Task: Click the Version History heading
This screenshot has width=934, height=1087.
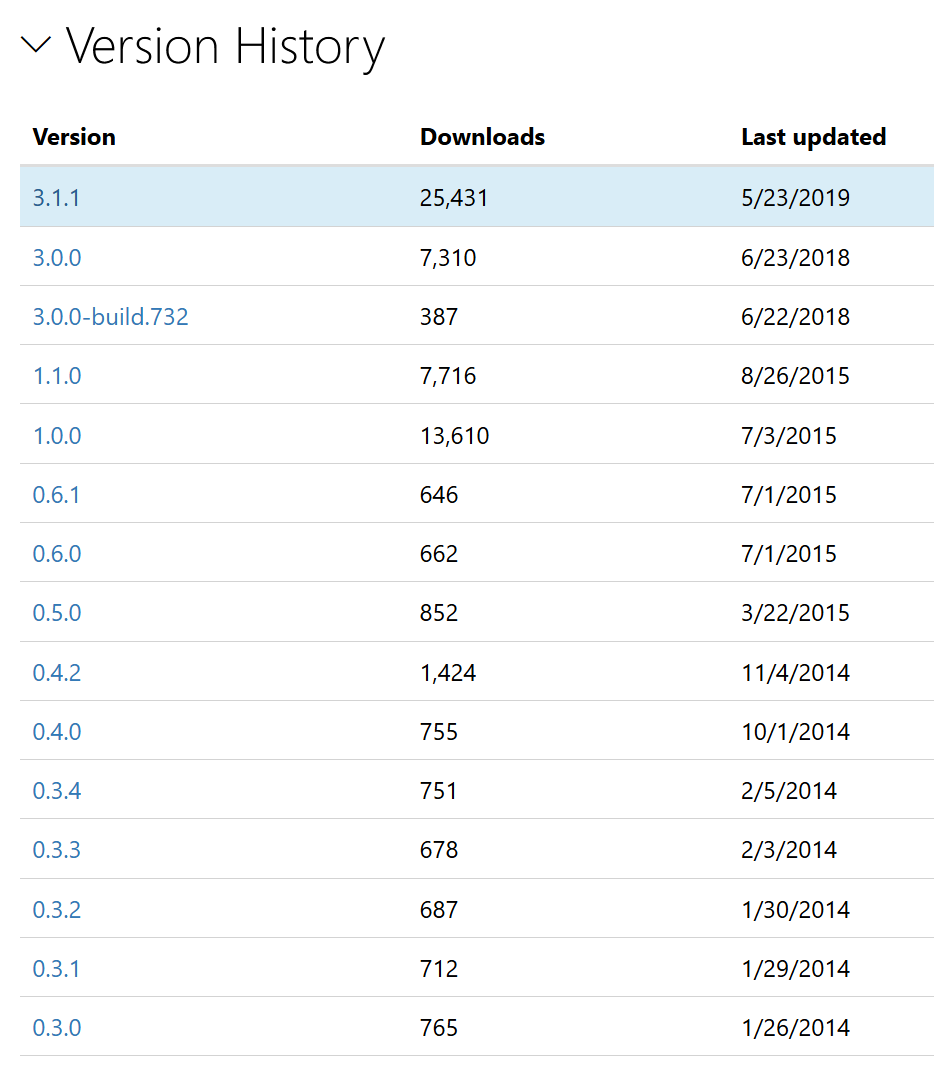Action: pyautogui.click(x=225, y=47)
